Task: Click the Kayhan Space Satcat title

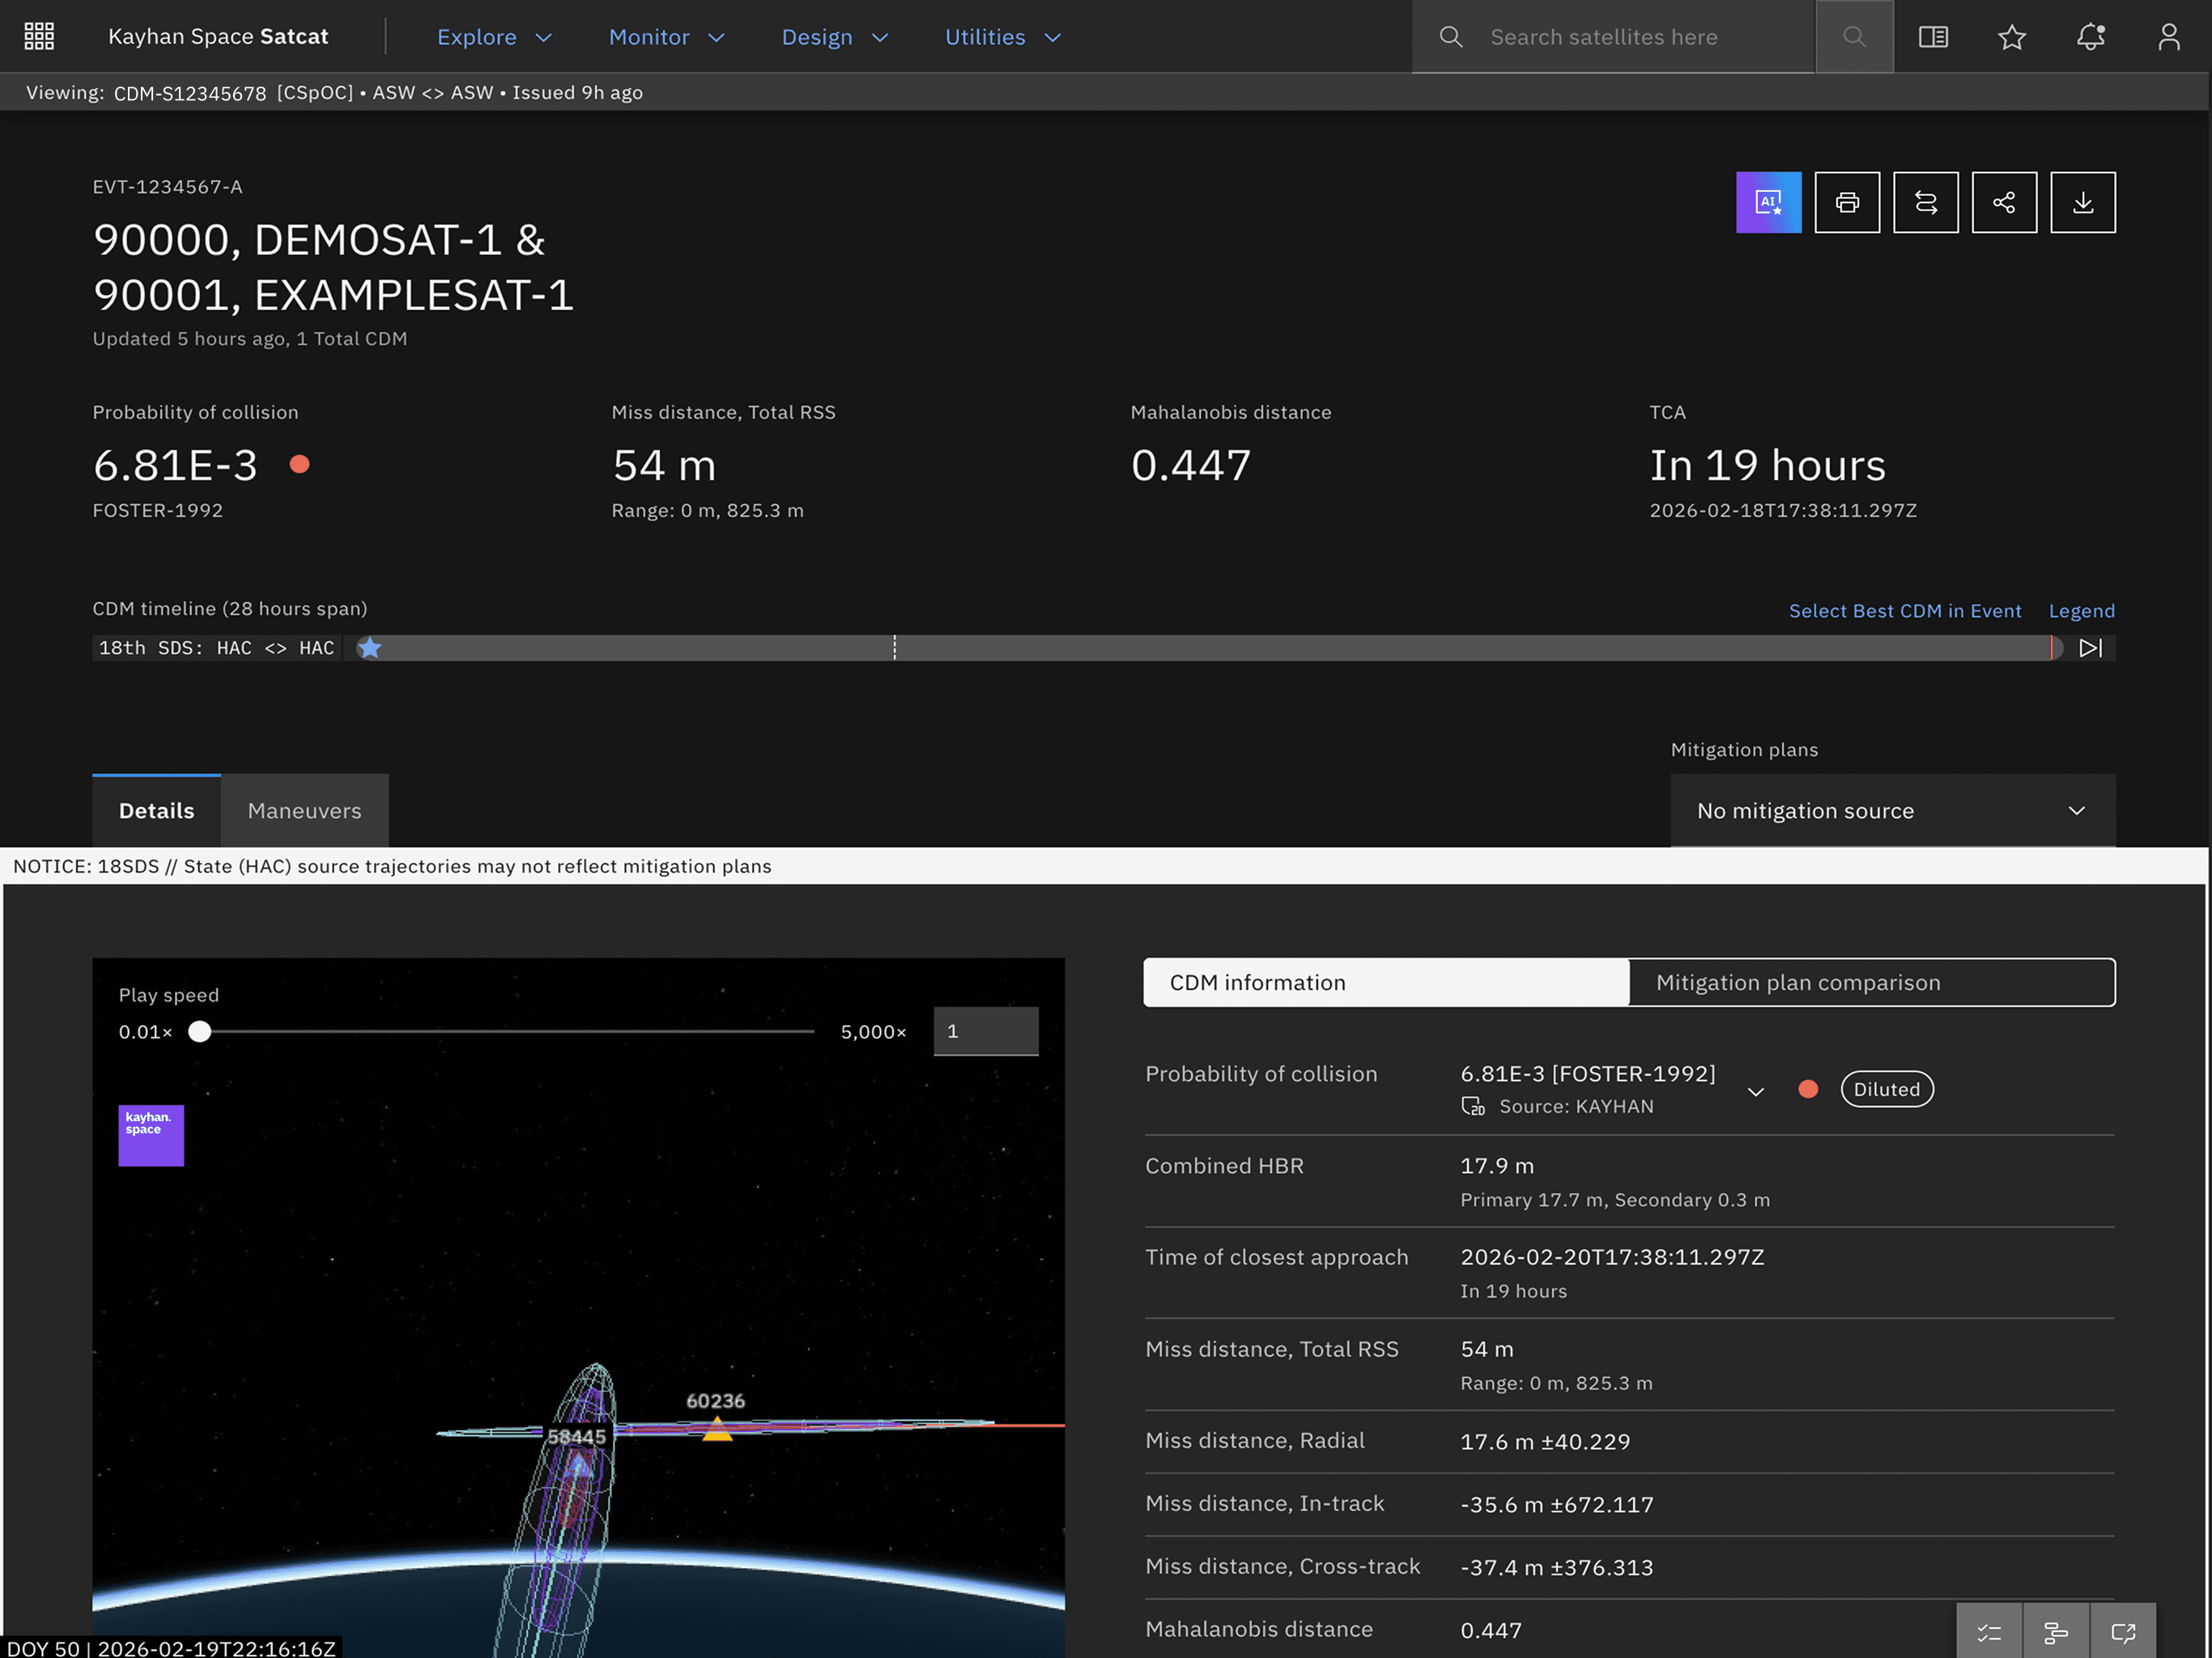Action: [218, 36]
